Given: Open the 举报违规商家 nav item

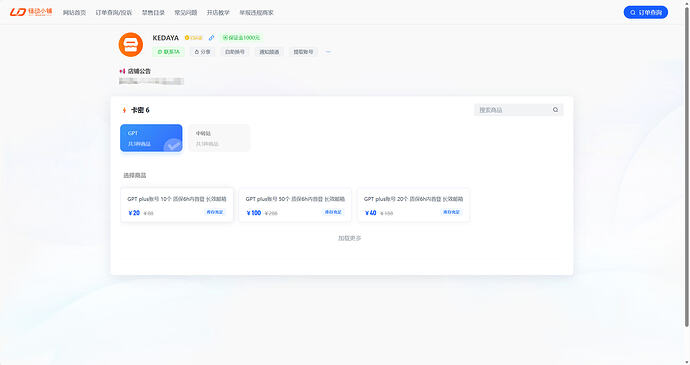Looking at the screenshot, I should point(257,13).
